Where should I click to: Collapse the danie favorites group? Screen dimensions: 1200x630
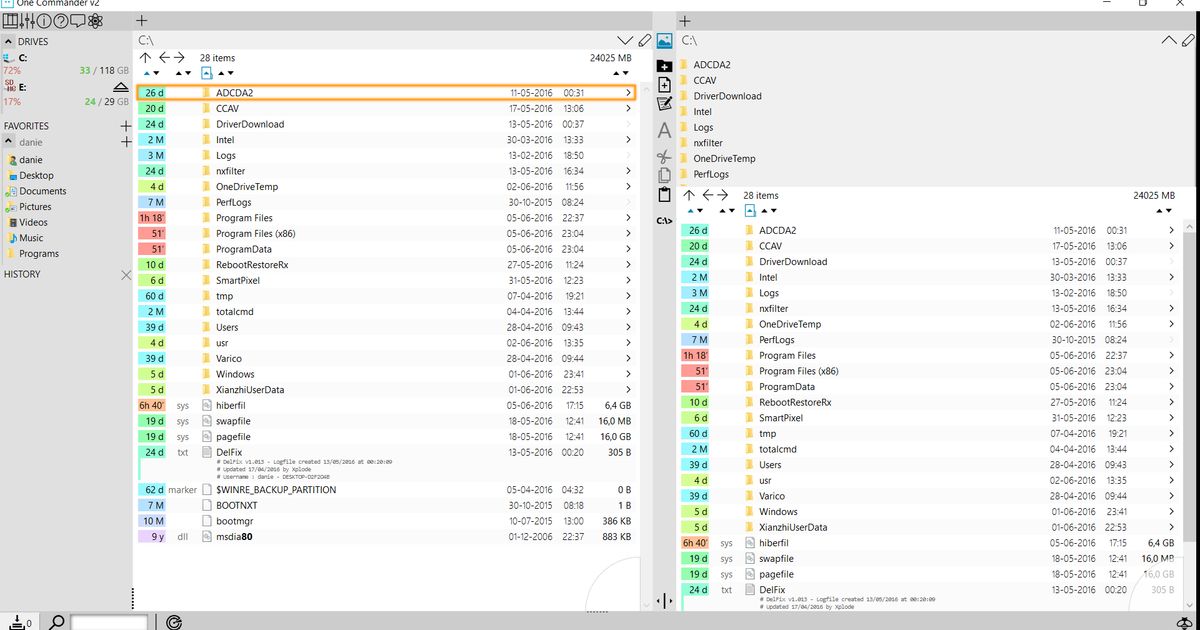point(9,142)
